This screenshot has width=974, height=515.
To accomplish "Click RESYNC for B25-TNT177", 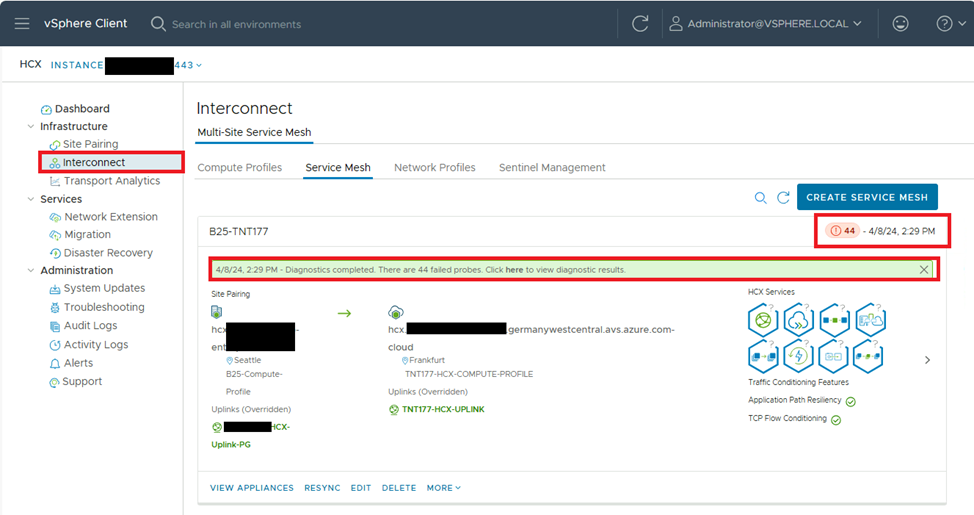I will tap(322, 488).
